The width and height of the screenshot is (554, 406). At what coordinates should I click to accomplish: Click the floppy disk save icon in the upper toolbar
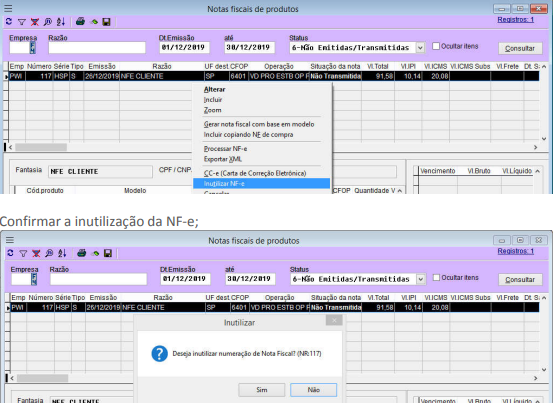pyautogui.click(x=106, y=22)
